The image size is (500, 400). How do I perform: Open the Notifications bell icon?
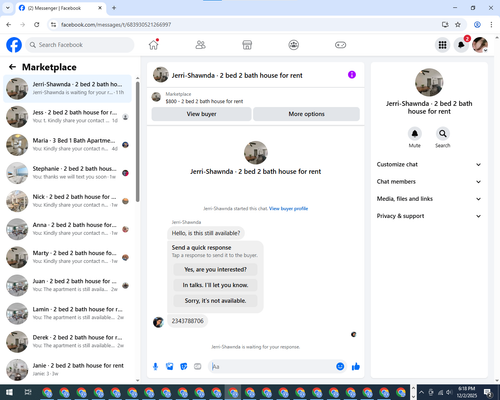(x=461, y=45)
